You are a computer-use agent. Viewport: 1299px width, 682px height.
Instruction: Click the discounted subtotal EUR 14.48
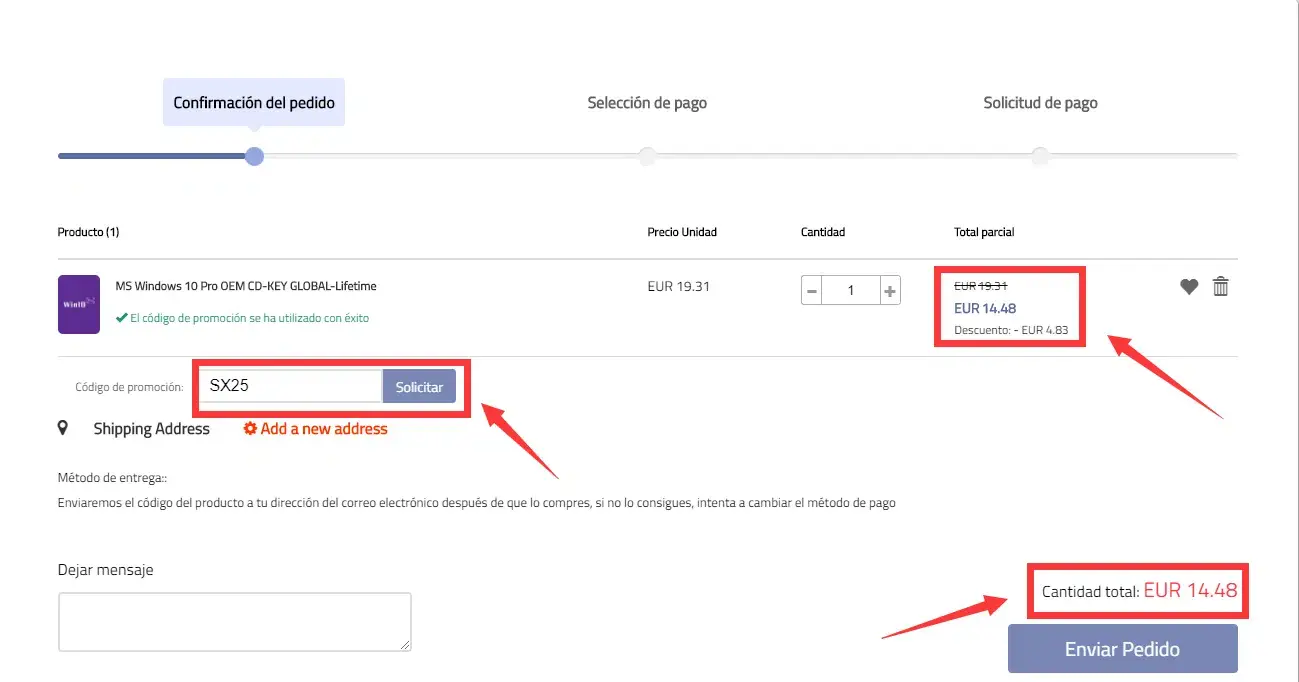tap(985, 308)
